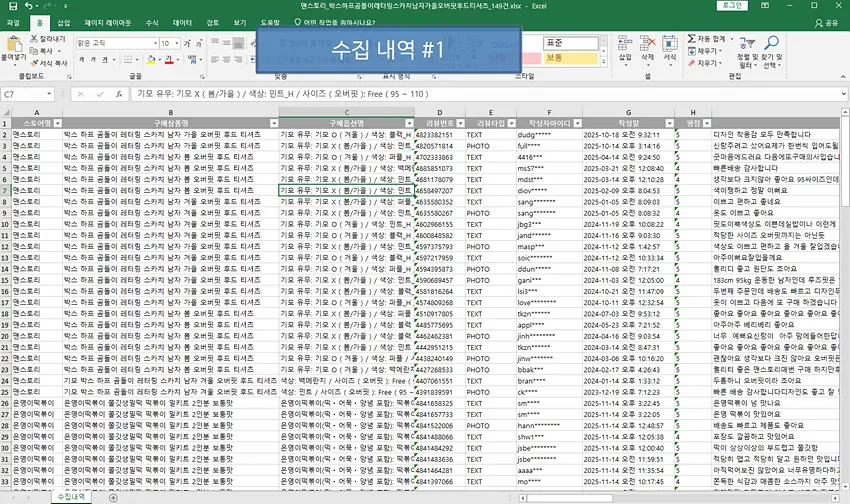This screenshot has height=504, width=850.
Task: Click the center text alignment icon
Action: click(x=227, y=59)
